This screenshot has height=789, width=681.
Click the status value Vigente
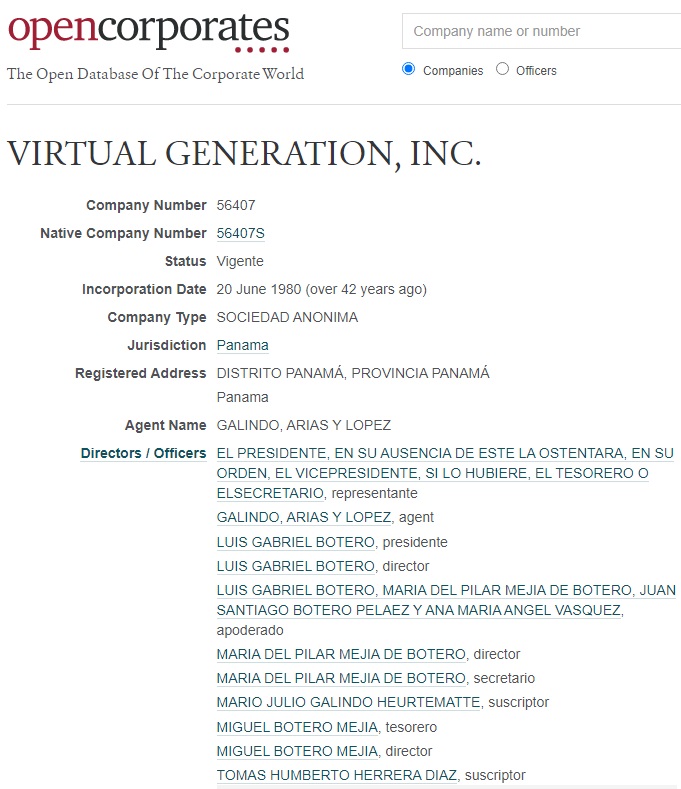(240, 261)
